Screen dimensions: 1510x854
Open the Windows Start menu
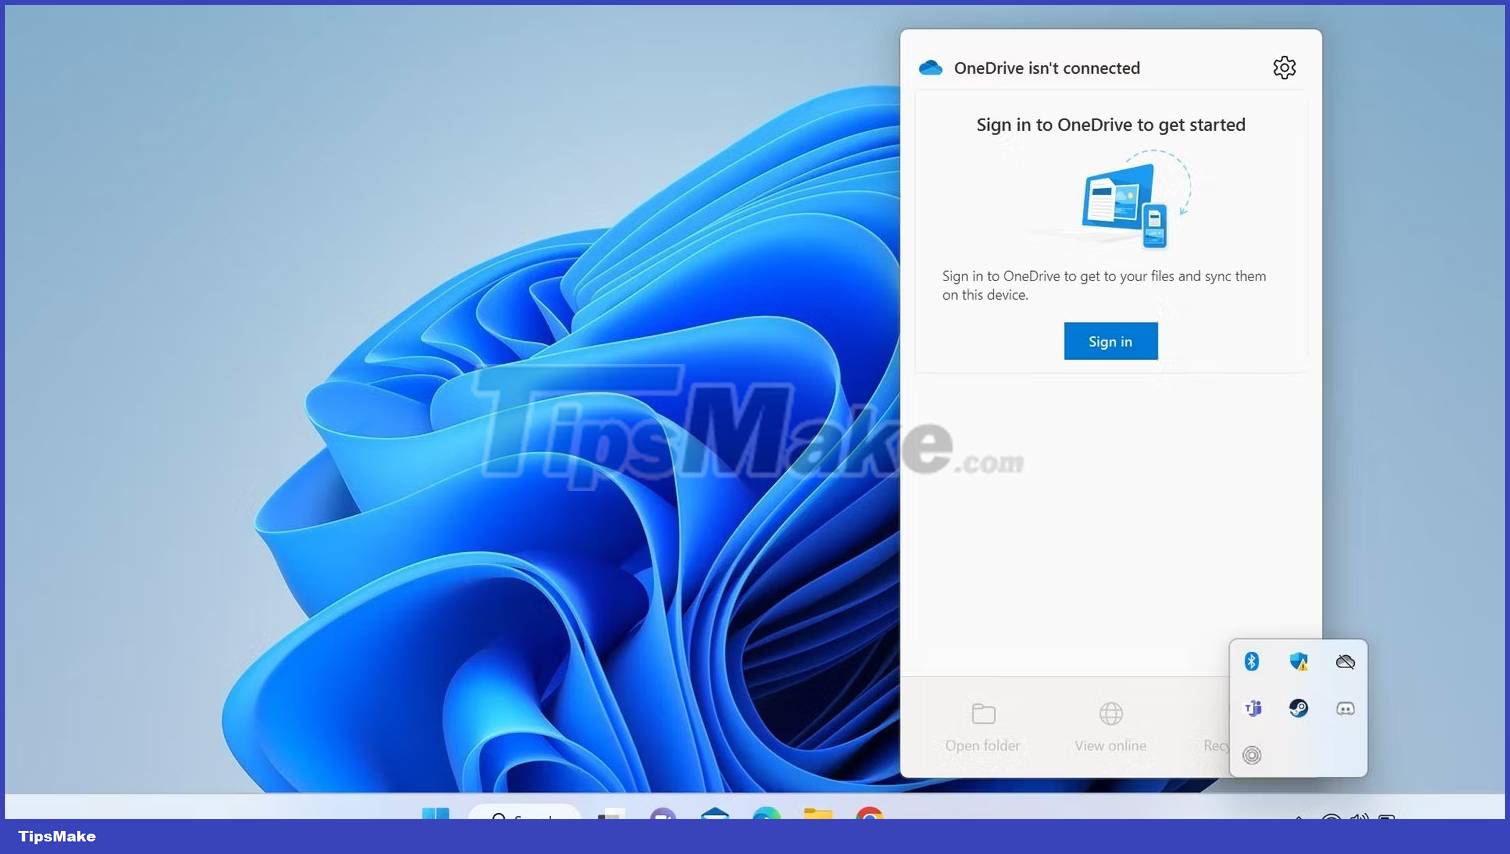click(436, 813)
